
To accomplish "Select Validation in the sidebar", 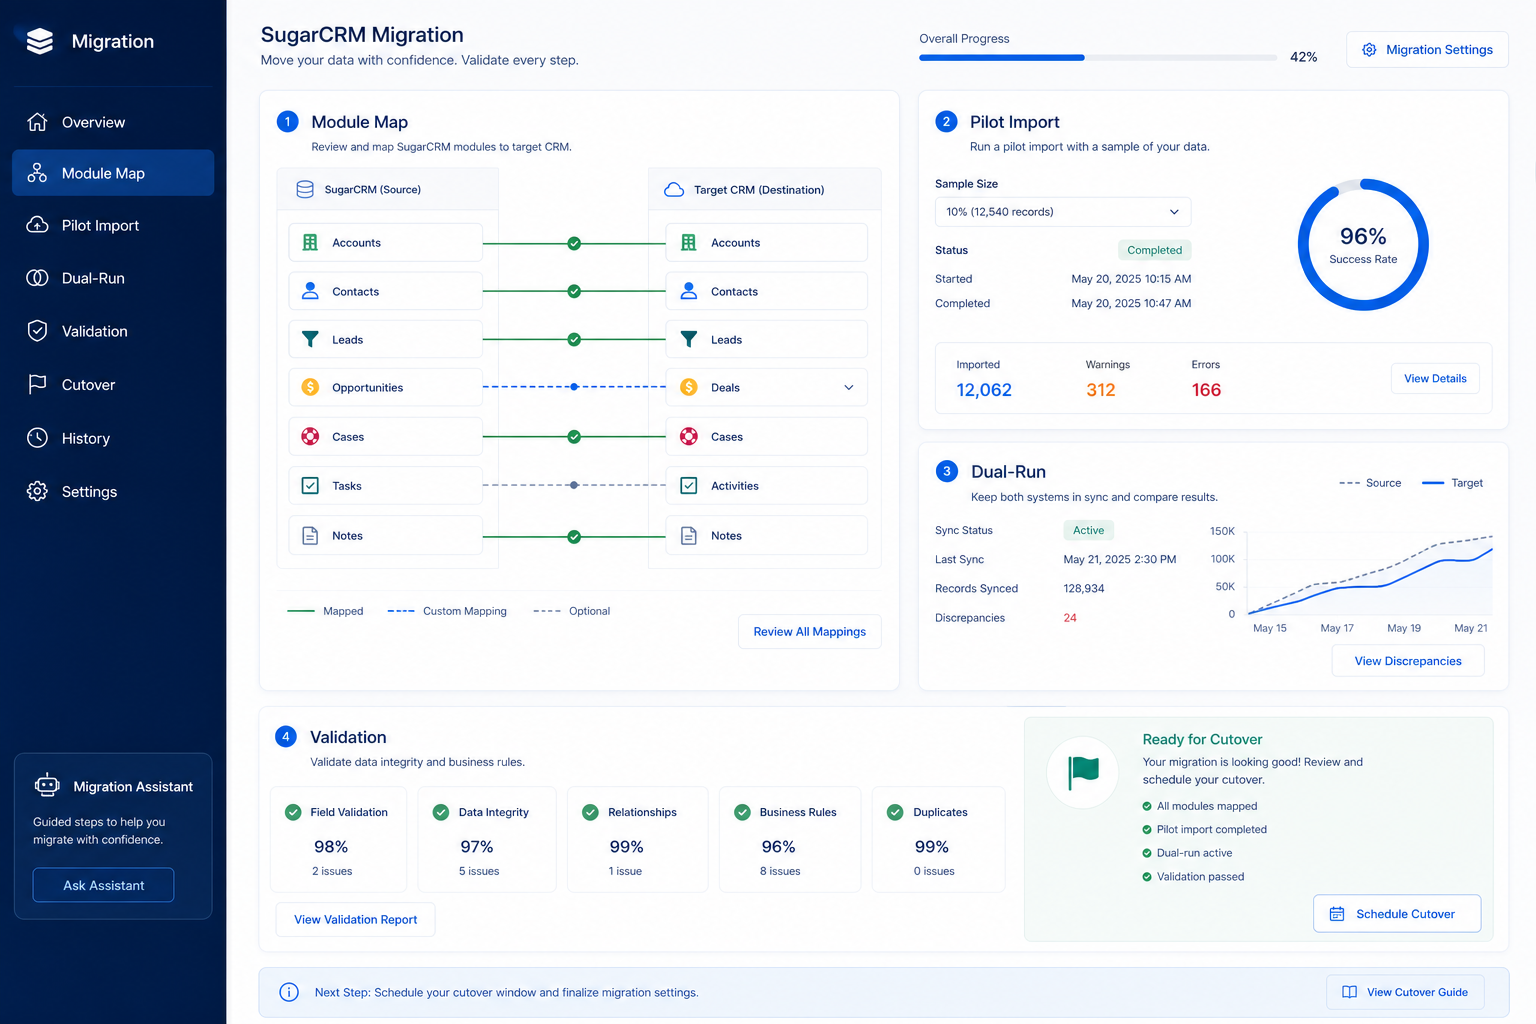I will pos(113,331).
